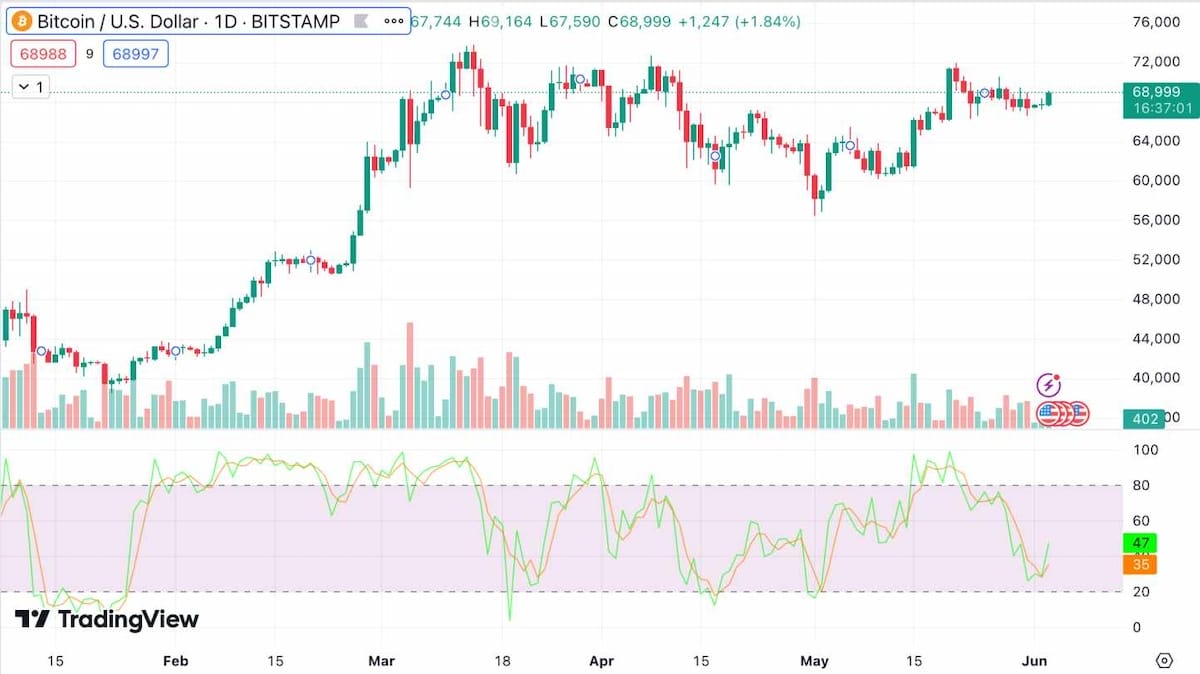Click the dividend marker circle near early April
The width and height of the screenshot is (1200, 674).
coord(579,79)
